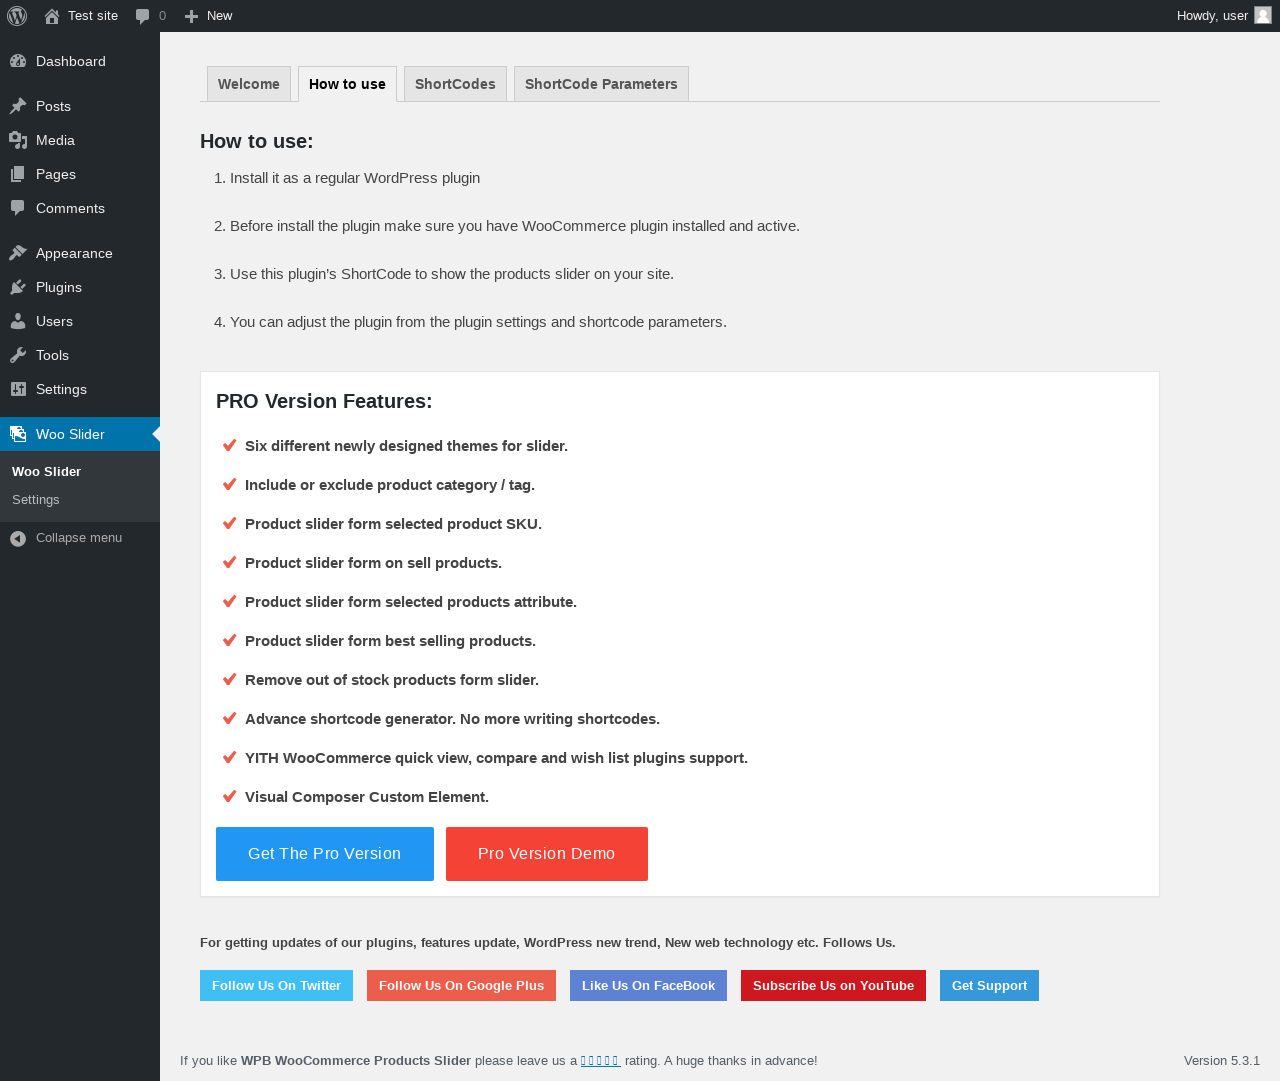Click Follow Us On Google Plus
This screenshot has width=1280, height=1081.
click(461, 985)
